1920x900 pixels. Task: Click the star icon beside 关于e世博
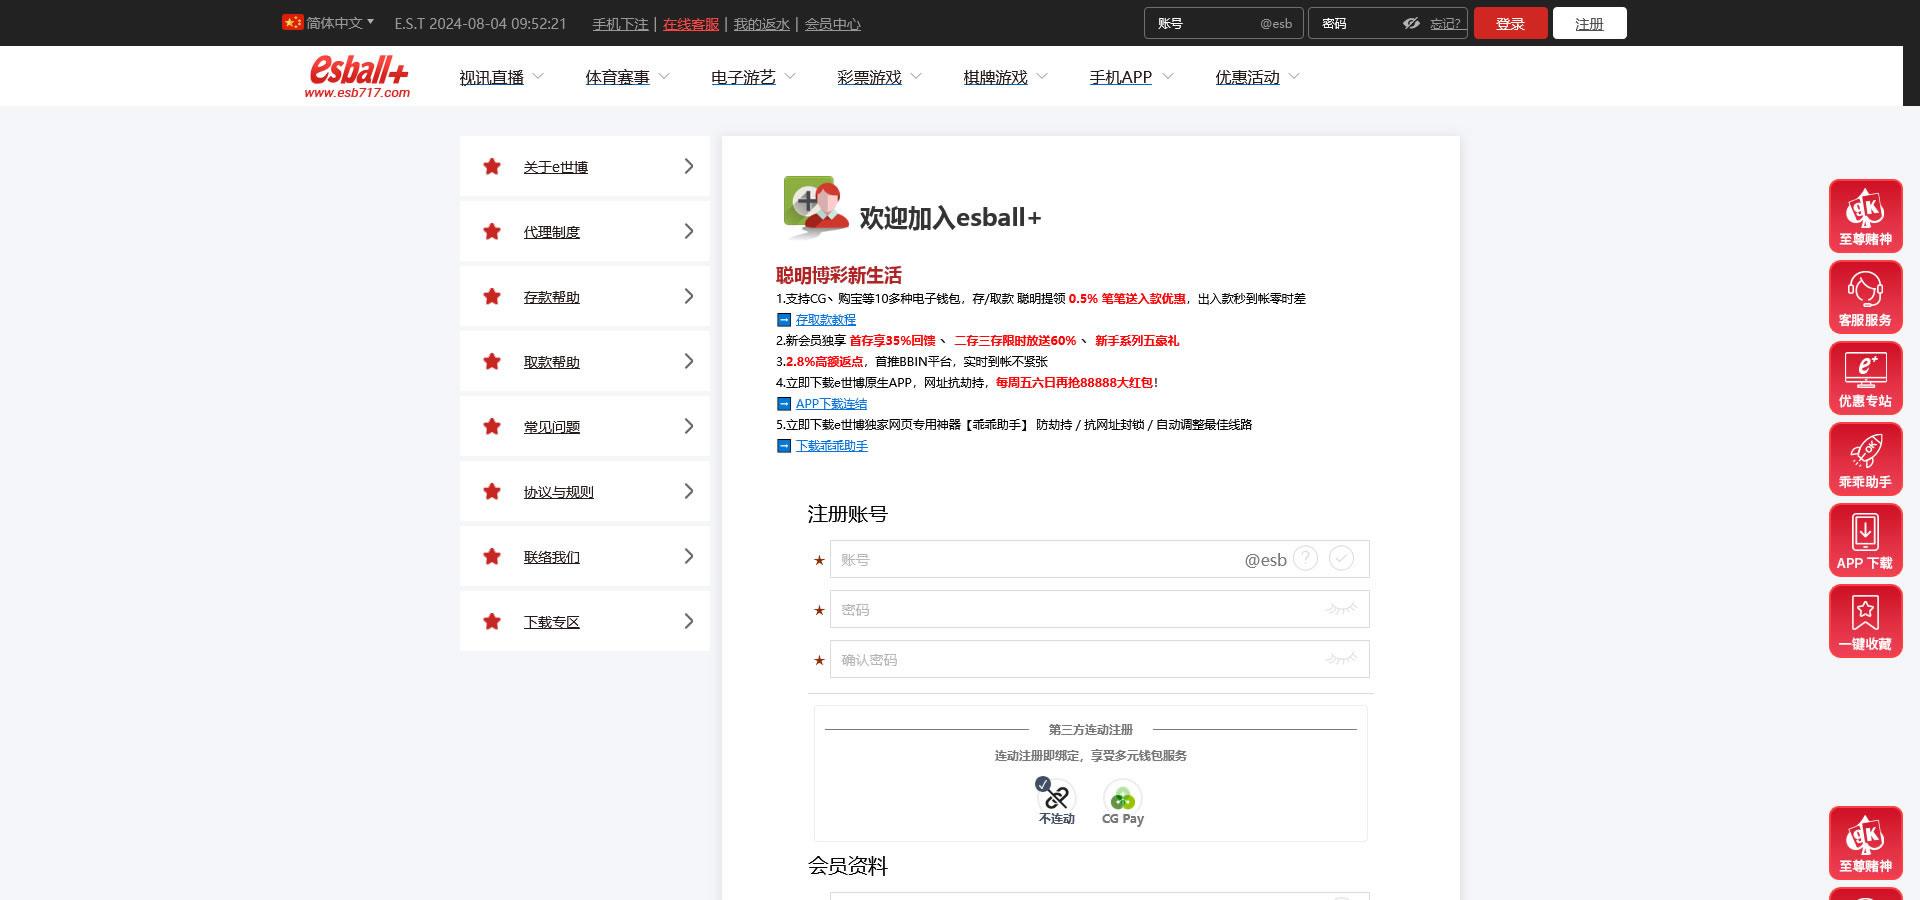pyautogui.click(x=492, y=167)
